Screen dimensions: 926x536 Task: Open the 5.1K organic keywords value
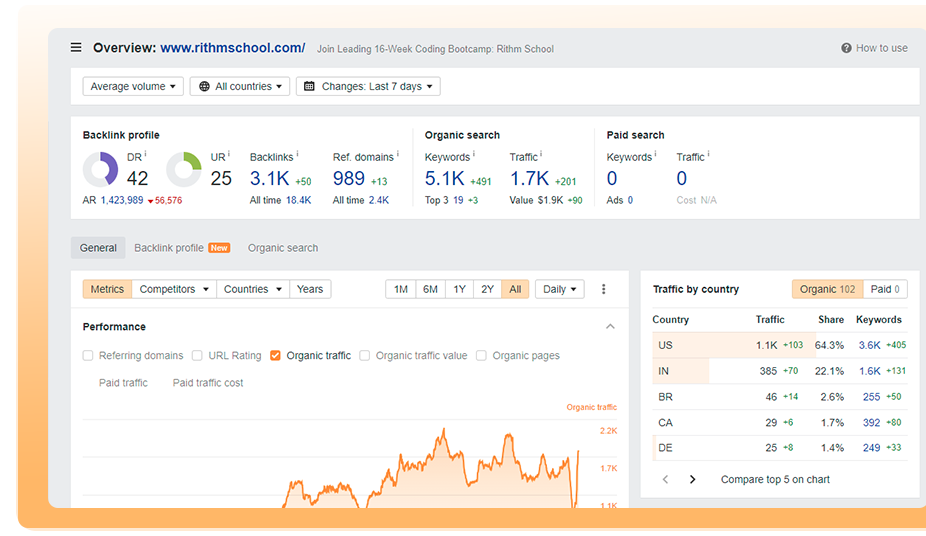(445, 178)
